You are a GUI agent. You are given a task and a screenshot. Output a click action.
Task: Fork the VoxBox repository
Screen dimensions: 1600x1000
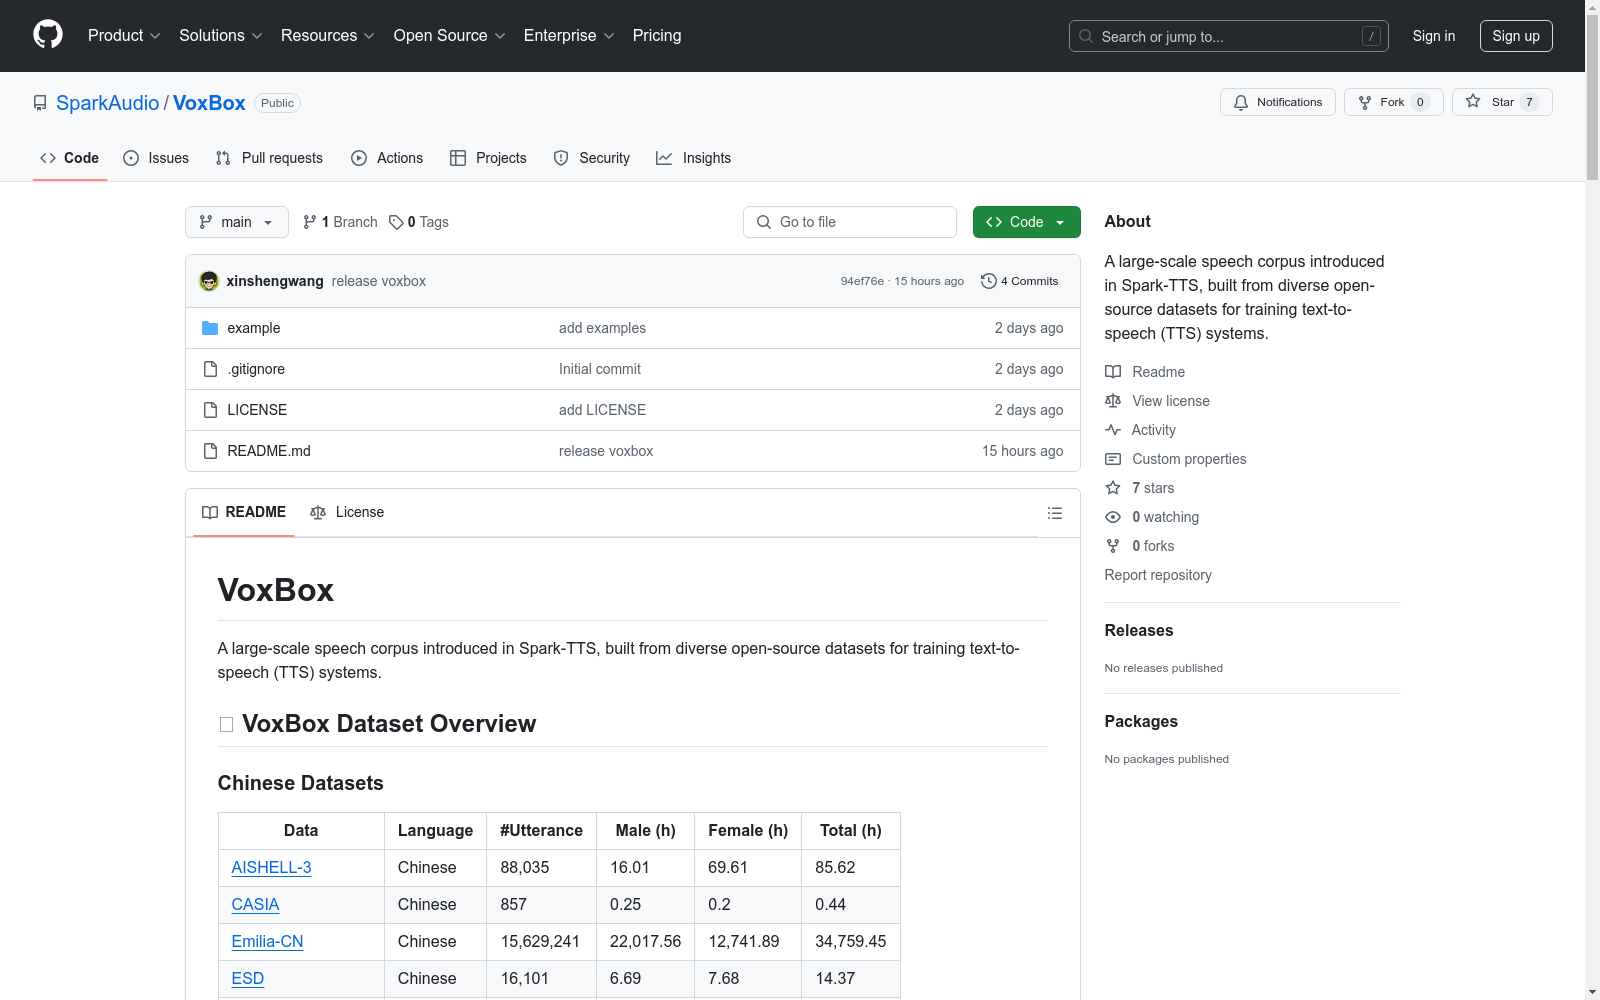click(x=1393, y=102)
